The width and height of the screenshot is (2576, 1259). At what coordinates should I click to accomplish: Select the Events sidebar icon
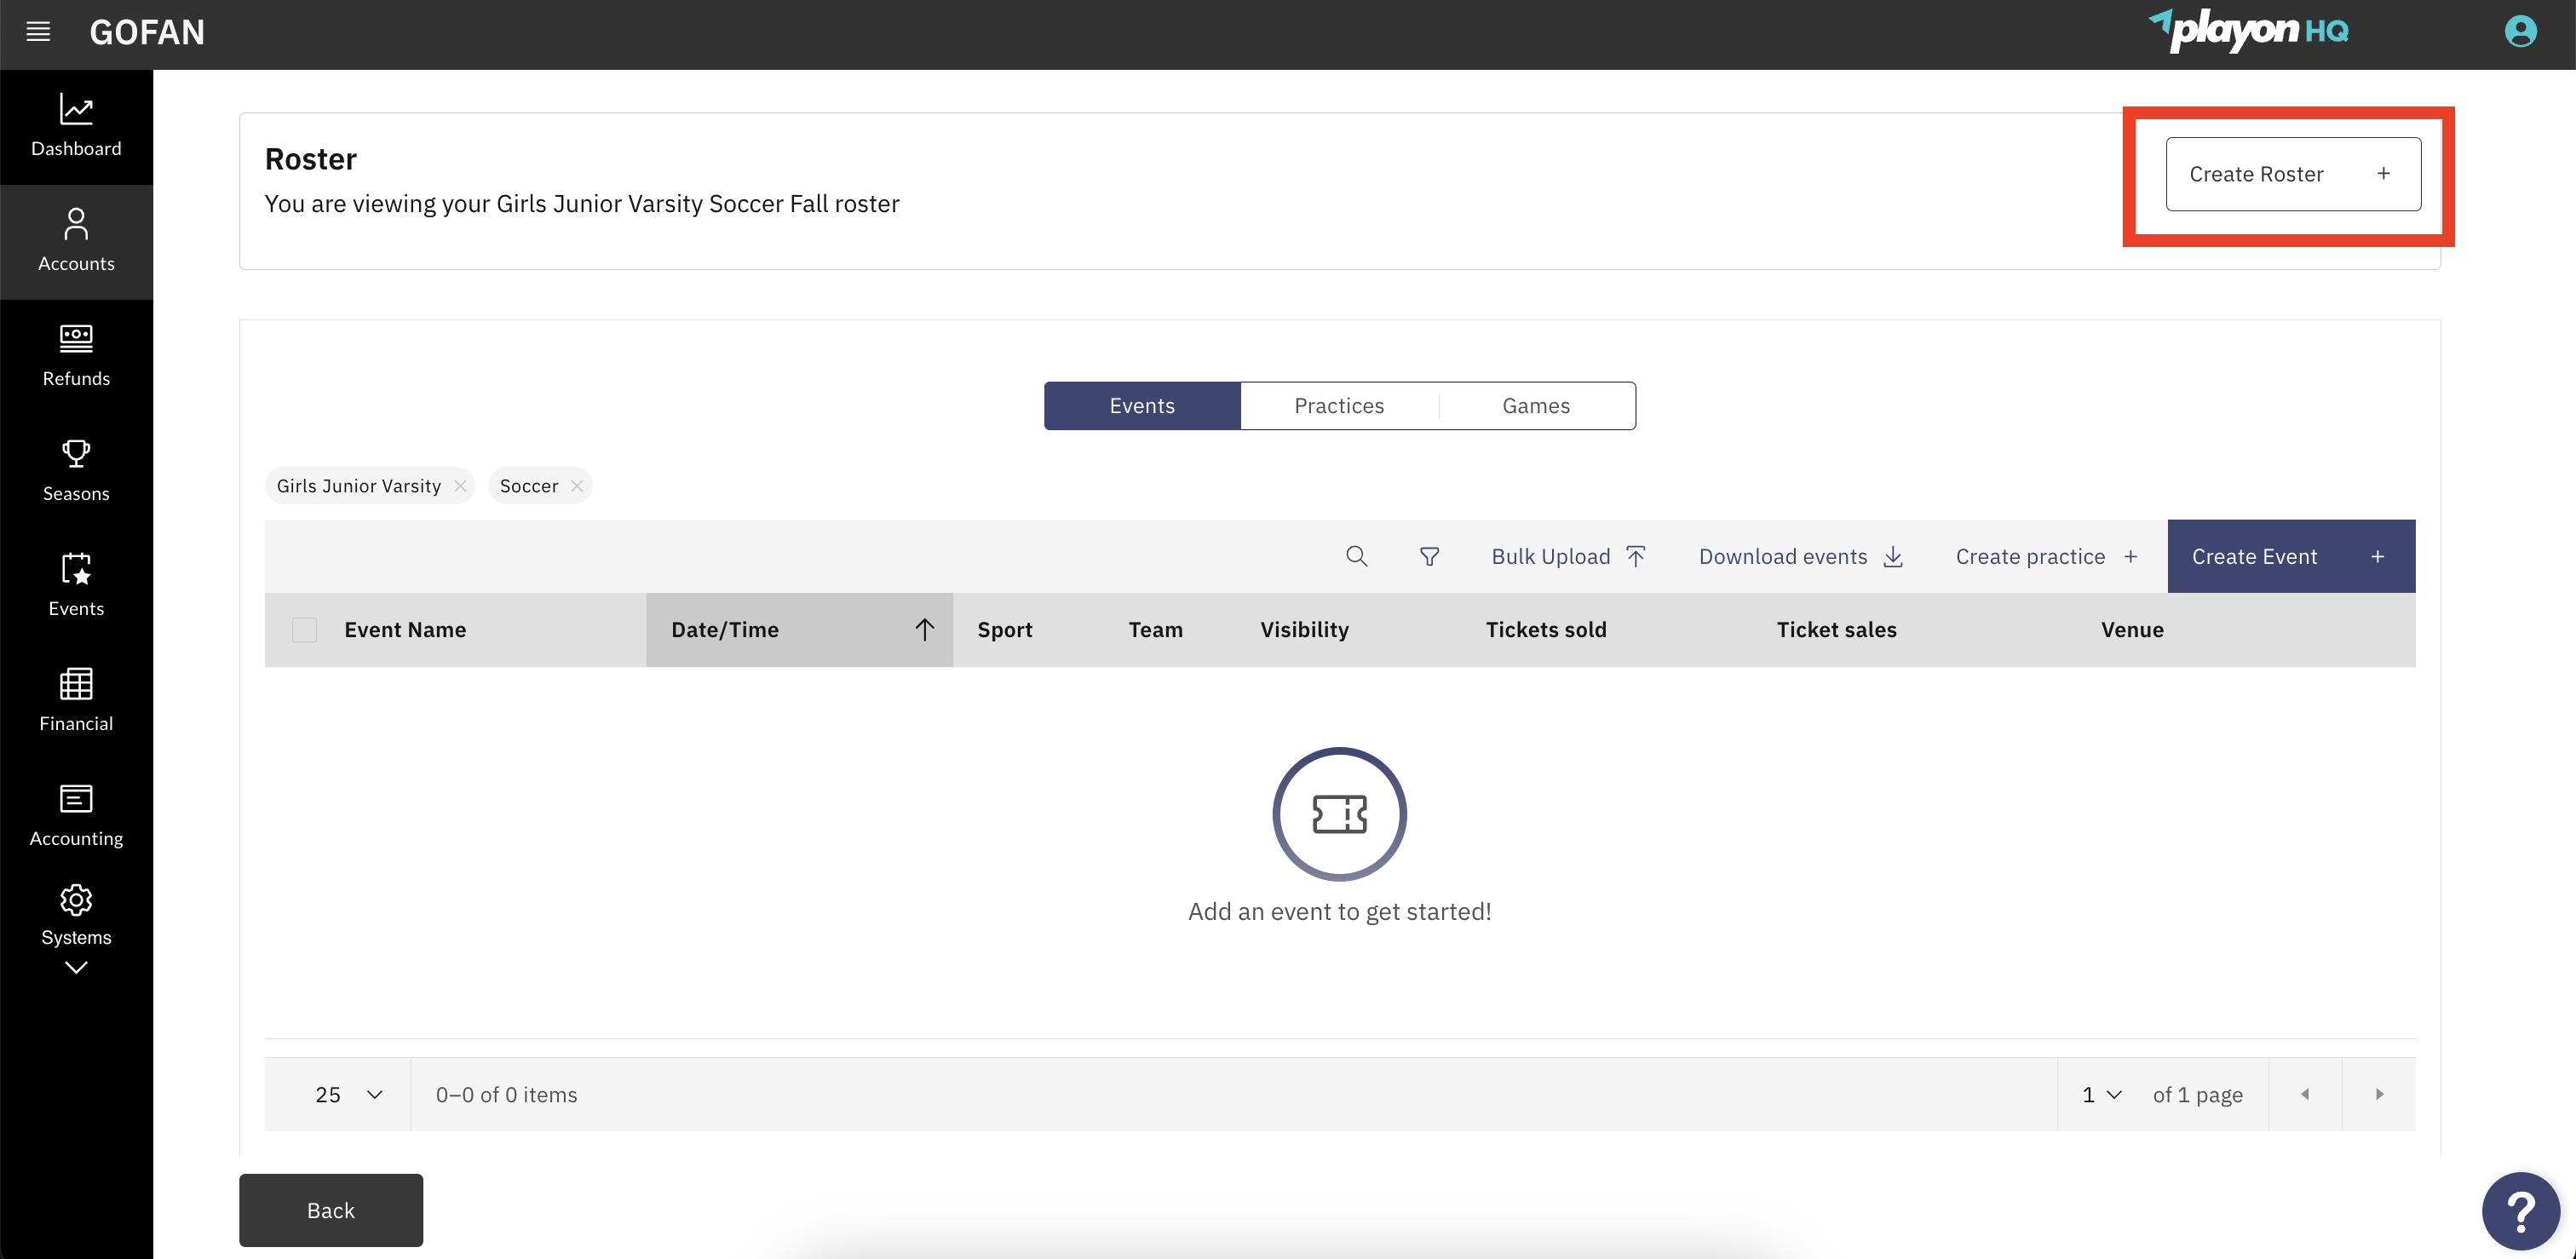coord(76,570)
